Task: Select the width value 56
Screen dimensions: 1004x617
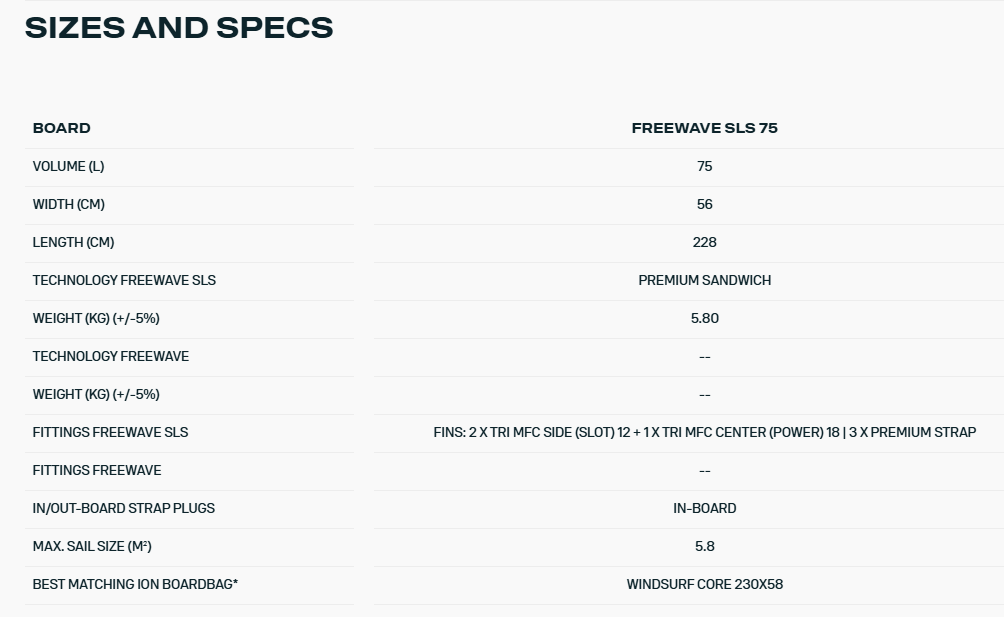Action: tap(704, 204)
